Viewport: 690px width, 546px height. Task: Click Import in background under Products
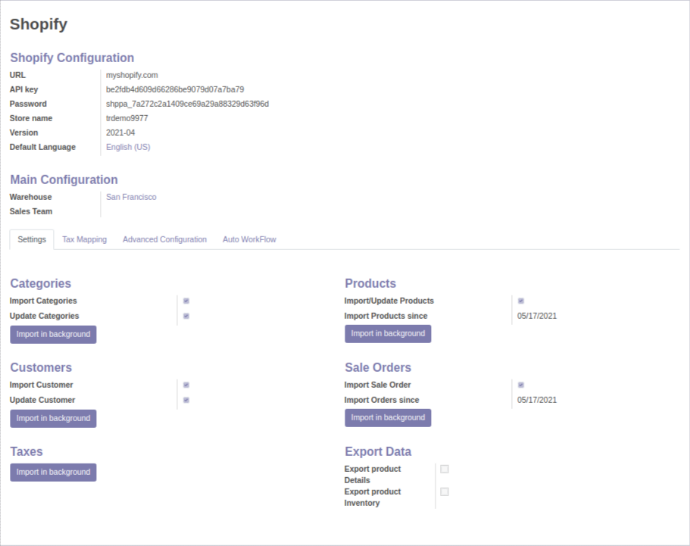click(388, 333)
